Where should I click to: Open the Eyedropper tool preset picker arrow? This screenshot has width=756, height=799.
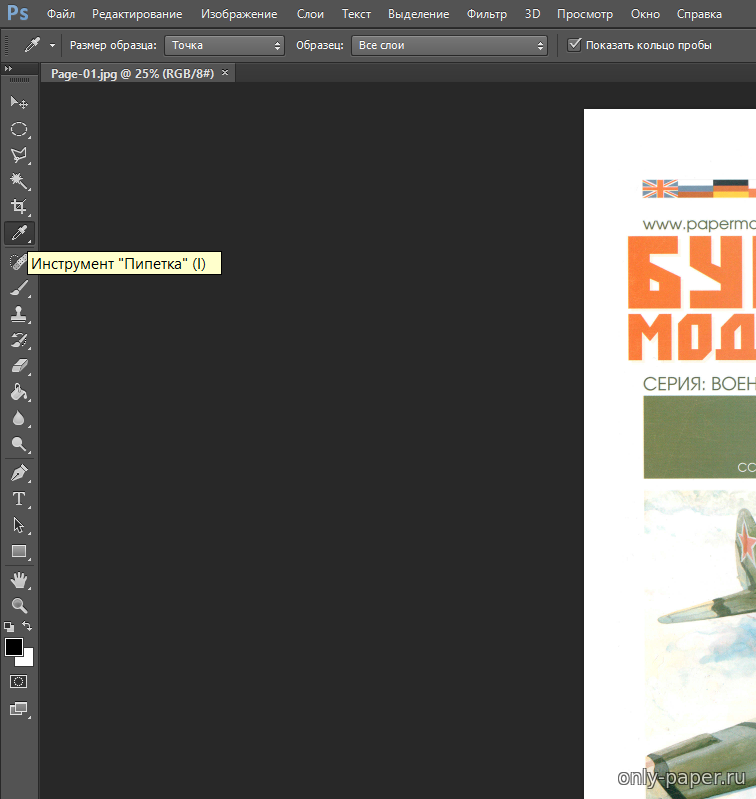(x=52, y=46)
